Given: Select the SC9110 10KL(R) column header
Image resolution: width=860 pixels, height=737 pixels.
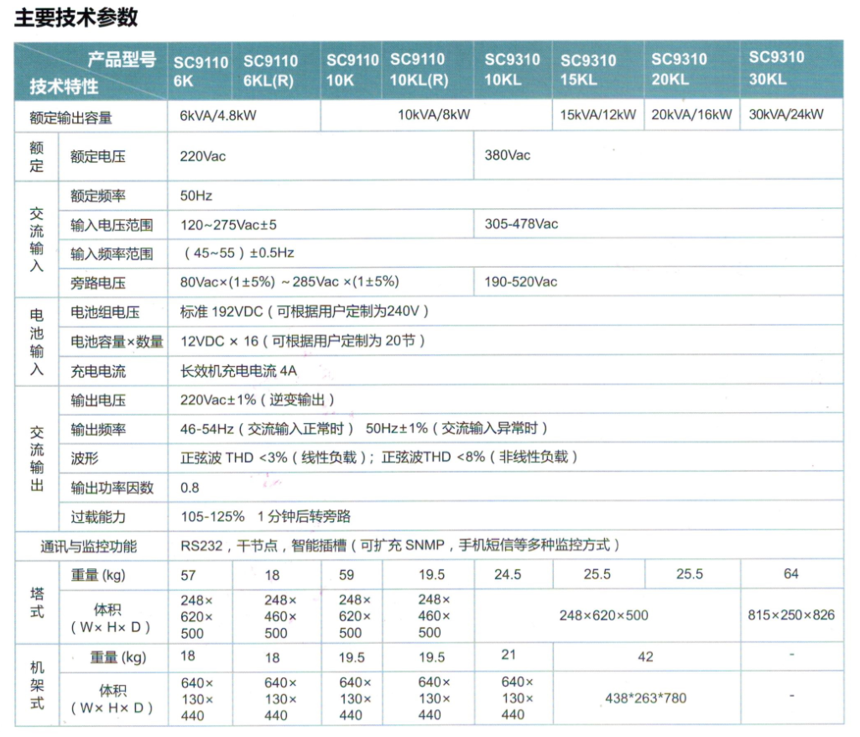Looking at the screenshot, I should point(419,70).
